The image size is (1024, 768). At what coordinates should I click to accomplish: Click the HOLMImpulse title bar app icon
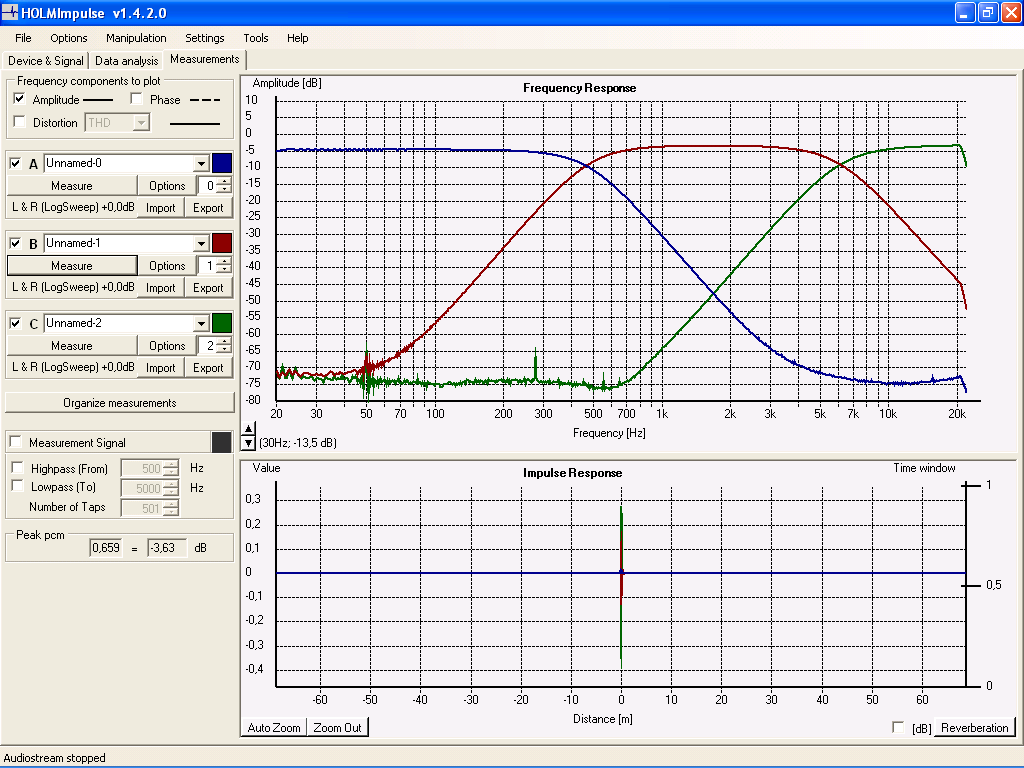(x=10, y=12)
